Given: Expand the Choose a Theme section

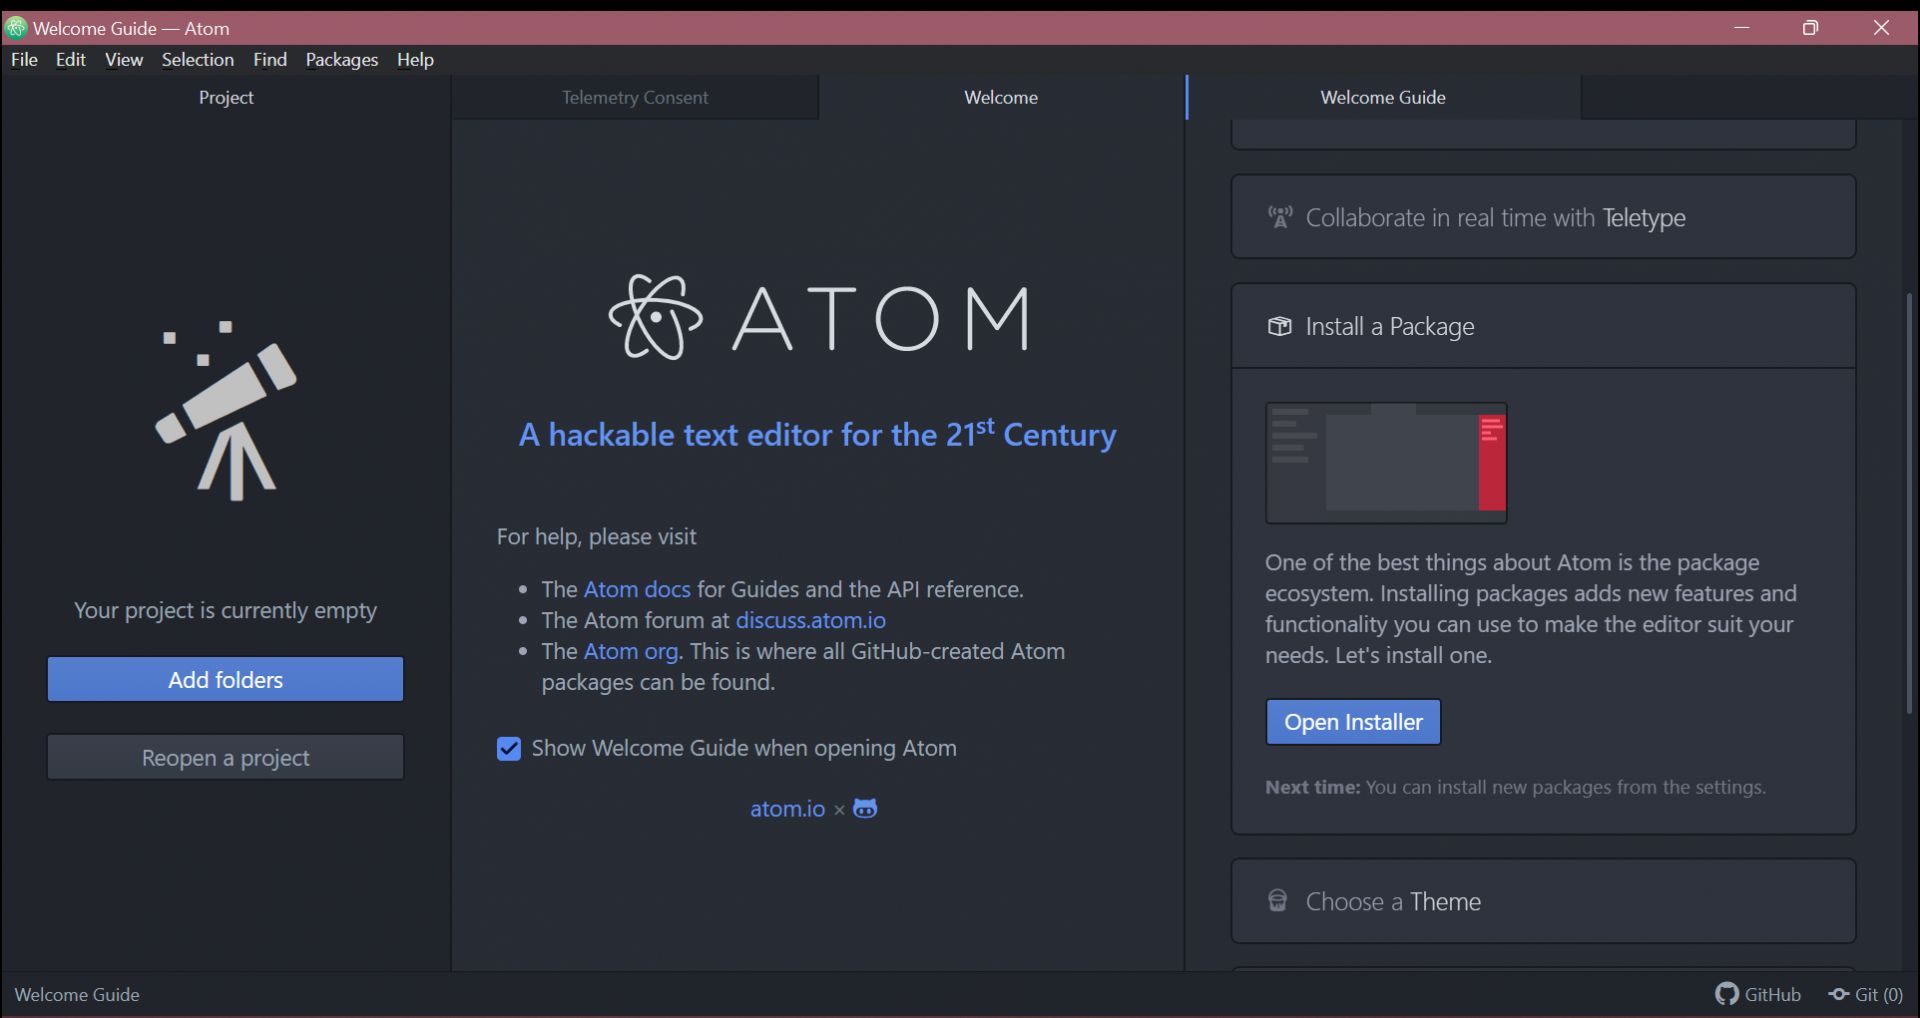Looking at the screenshot, I should tap(1543, 901).
